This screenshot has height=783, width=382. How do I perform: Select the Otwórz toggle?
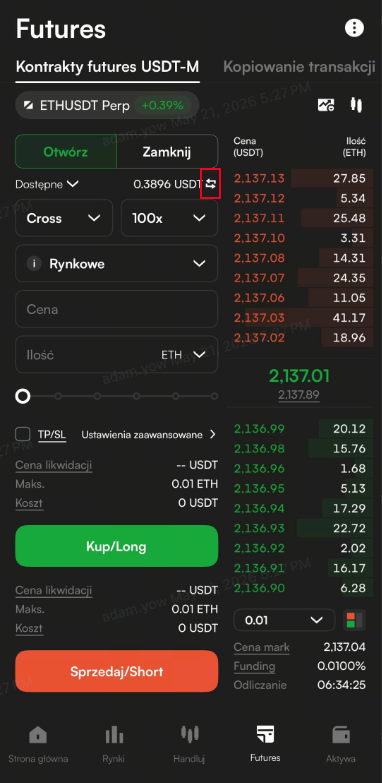click(x=66, y=152)
